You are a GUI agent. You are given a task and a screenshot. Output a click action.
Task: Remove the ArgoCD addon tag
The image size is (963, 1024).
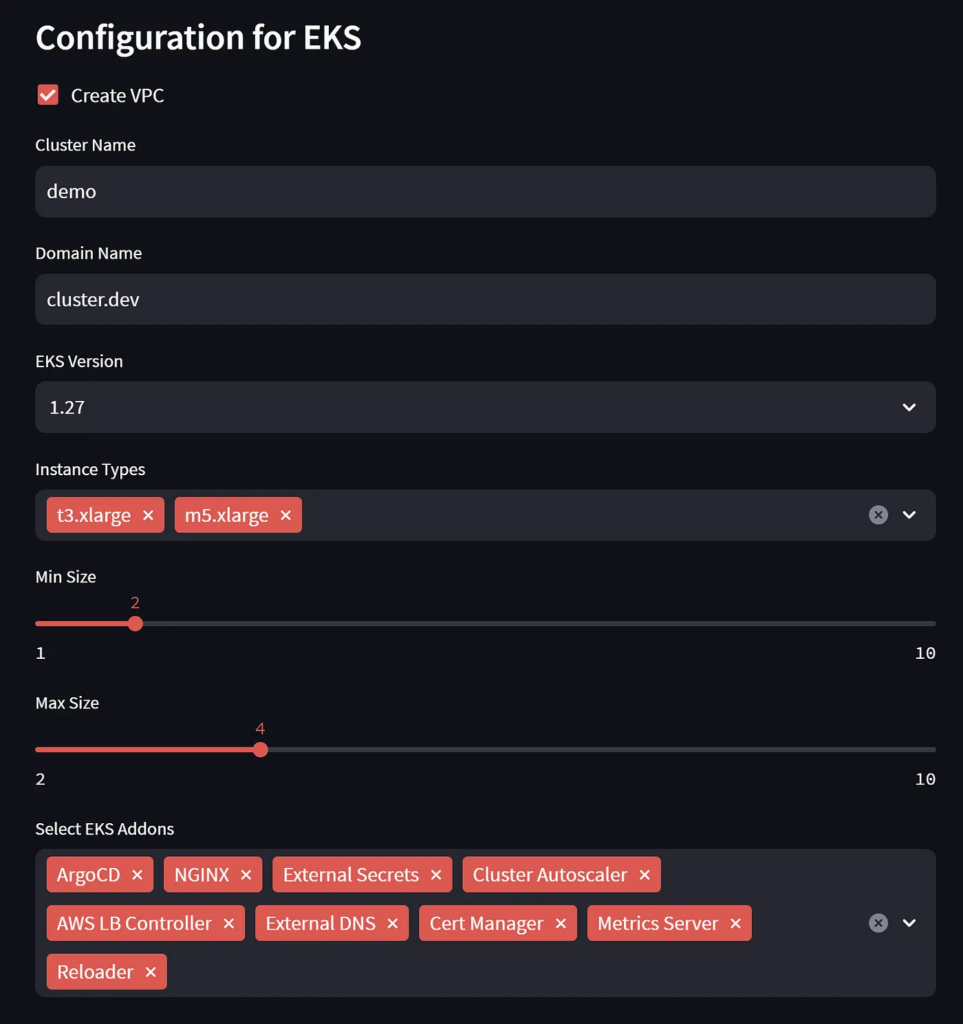[x=137, y=875]
